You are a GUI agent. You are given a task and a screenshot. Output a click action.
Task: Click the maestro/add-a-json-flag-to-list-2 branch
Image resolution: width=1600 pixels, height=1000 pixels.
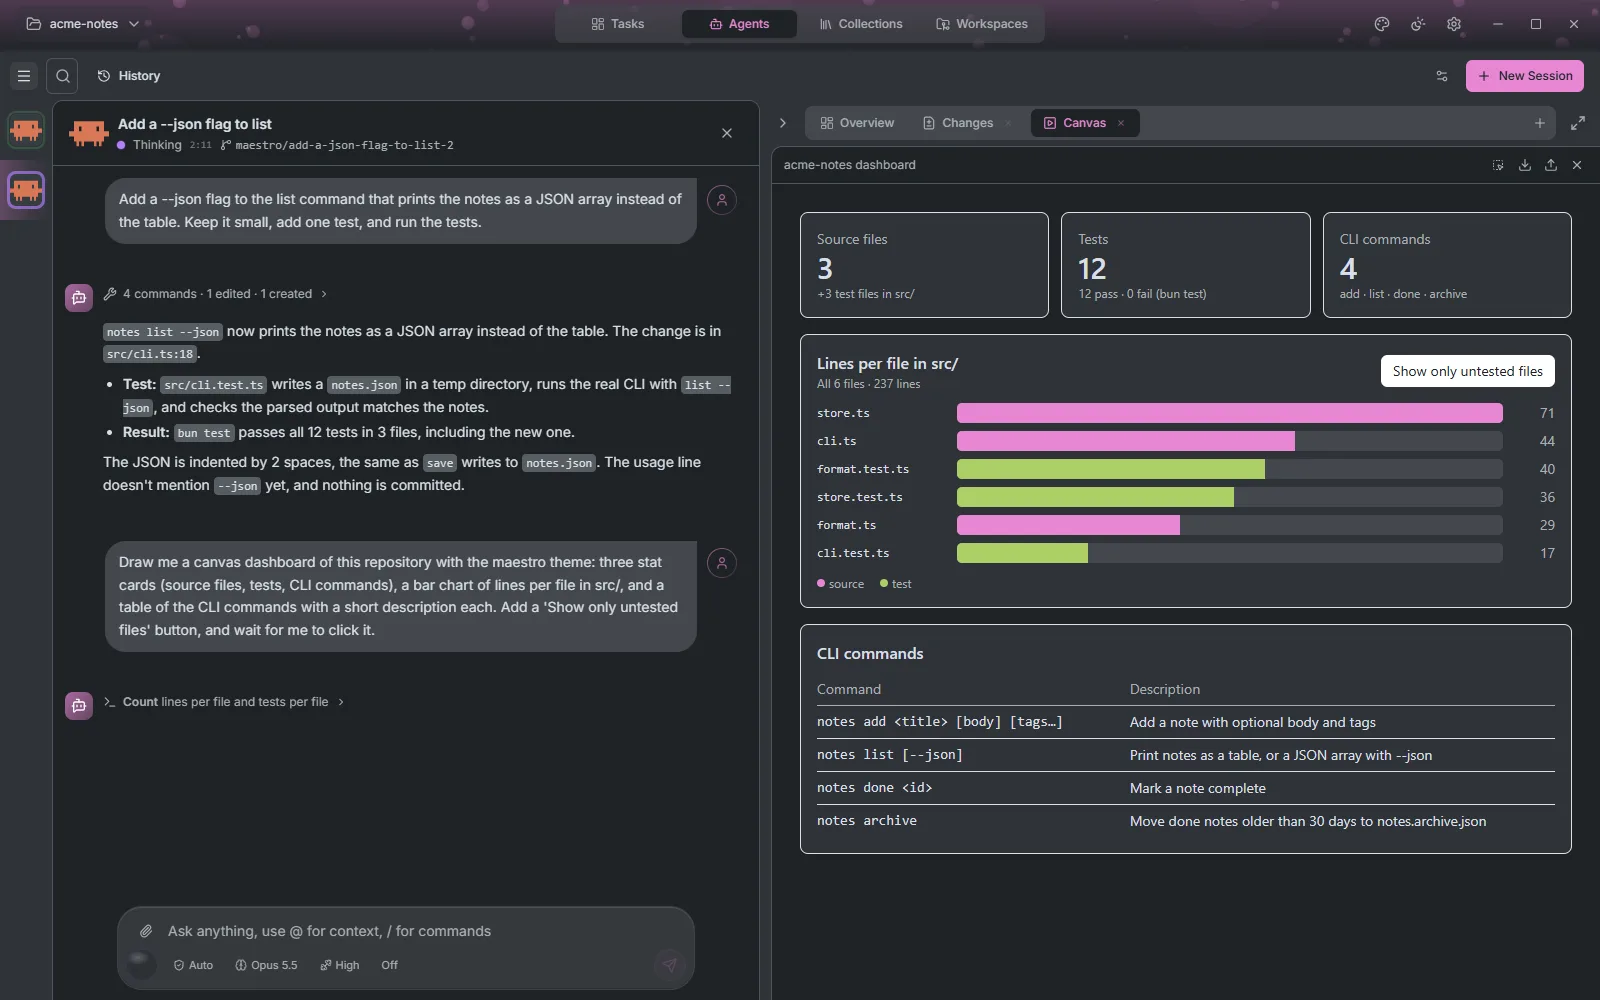pos(337,145)
